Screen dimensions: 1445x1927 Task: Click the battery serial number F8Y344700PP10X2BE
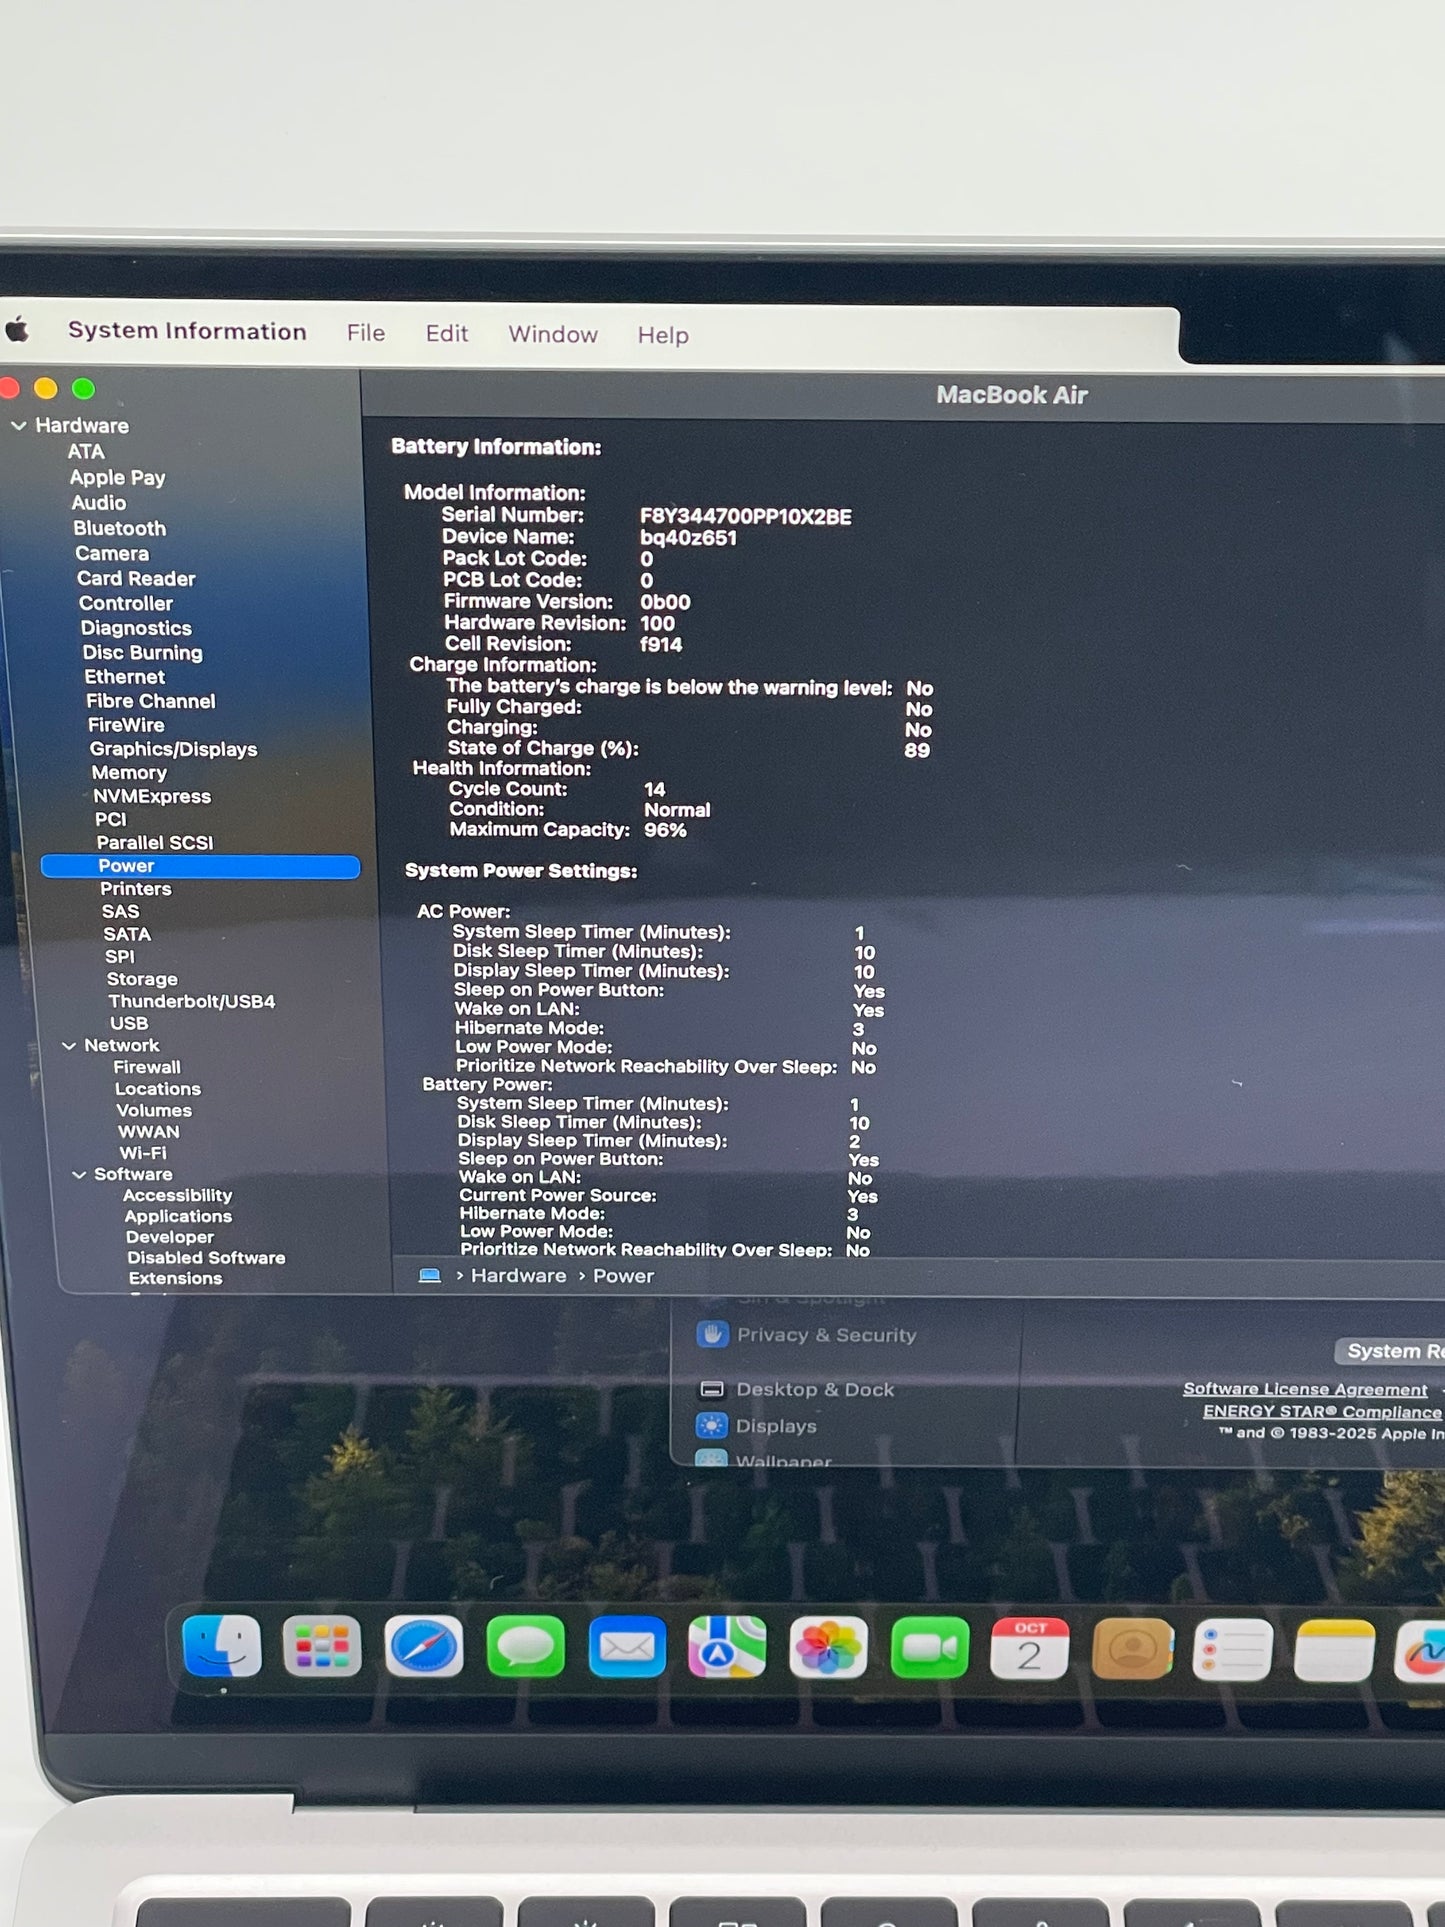coord(745,517)
